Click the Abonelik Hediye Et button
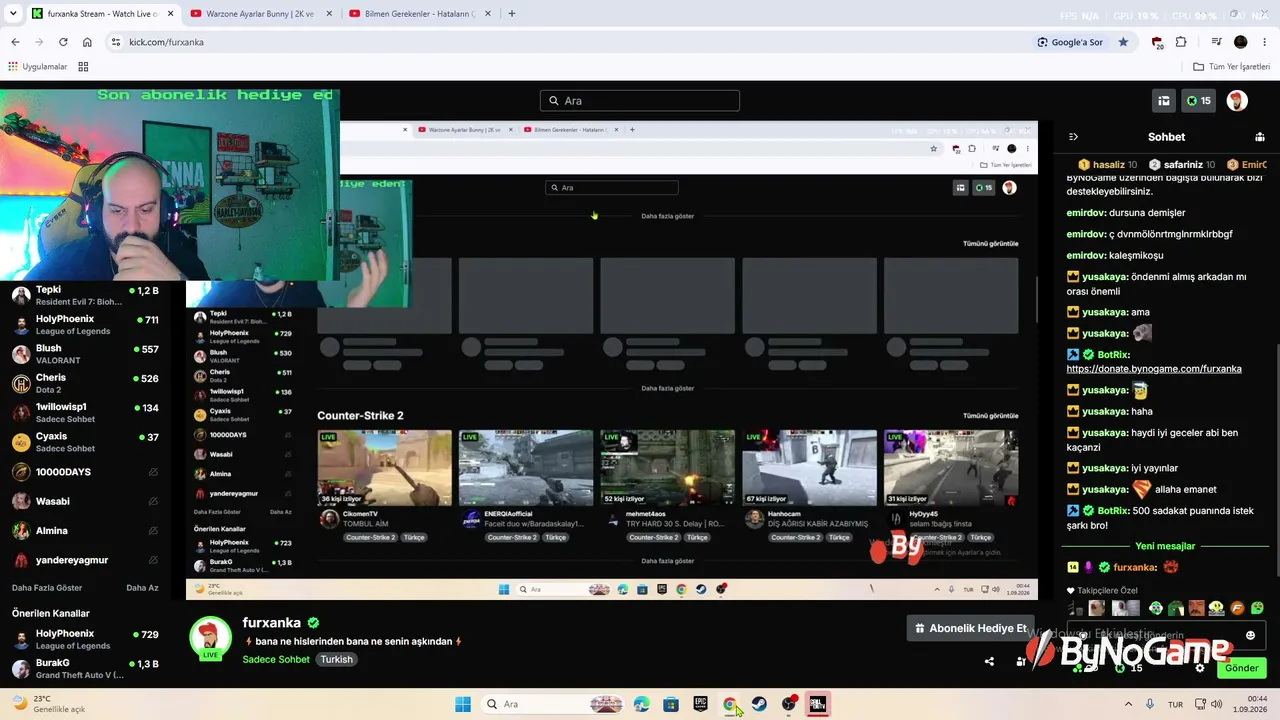 point(968,628)
